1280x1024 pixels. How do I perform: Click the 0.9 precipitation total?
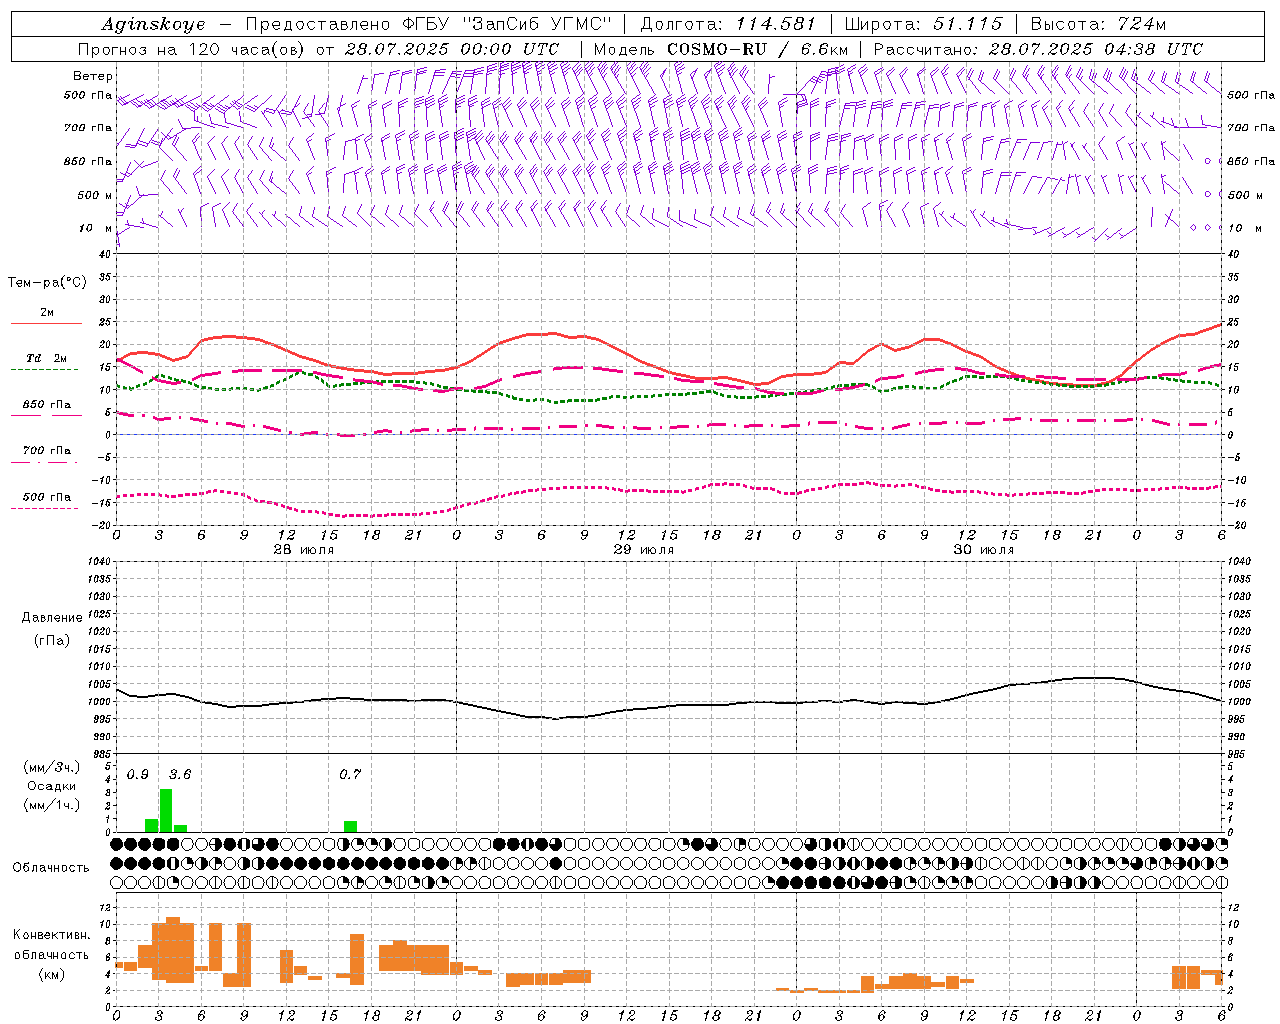pyautogui.click(x=138, y=774)
